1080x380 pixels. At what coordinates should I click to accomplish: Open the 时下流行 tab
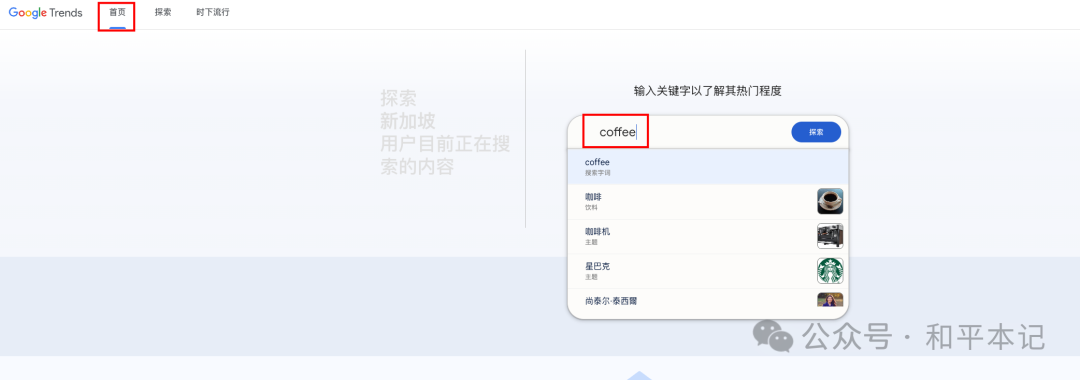point(213,13)
